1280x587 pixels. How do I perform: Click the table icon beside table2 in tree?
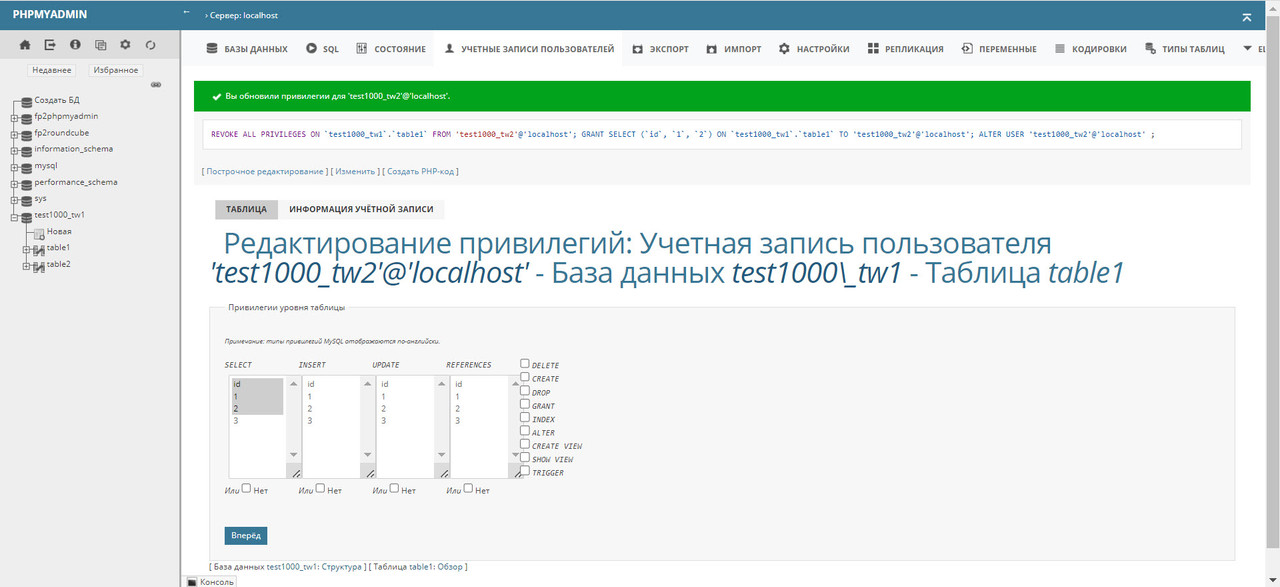coord(38,266)
